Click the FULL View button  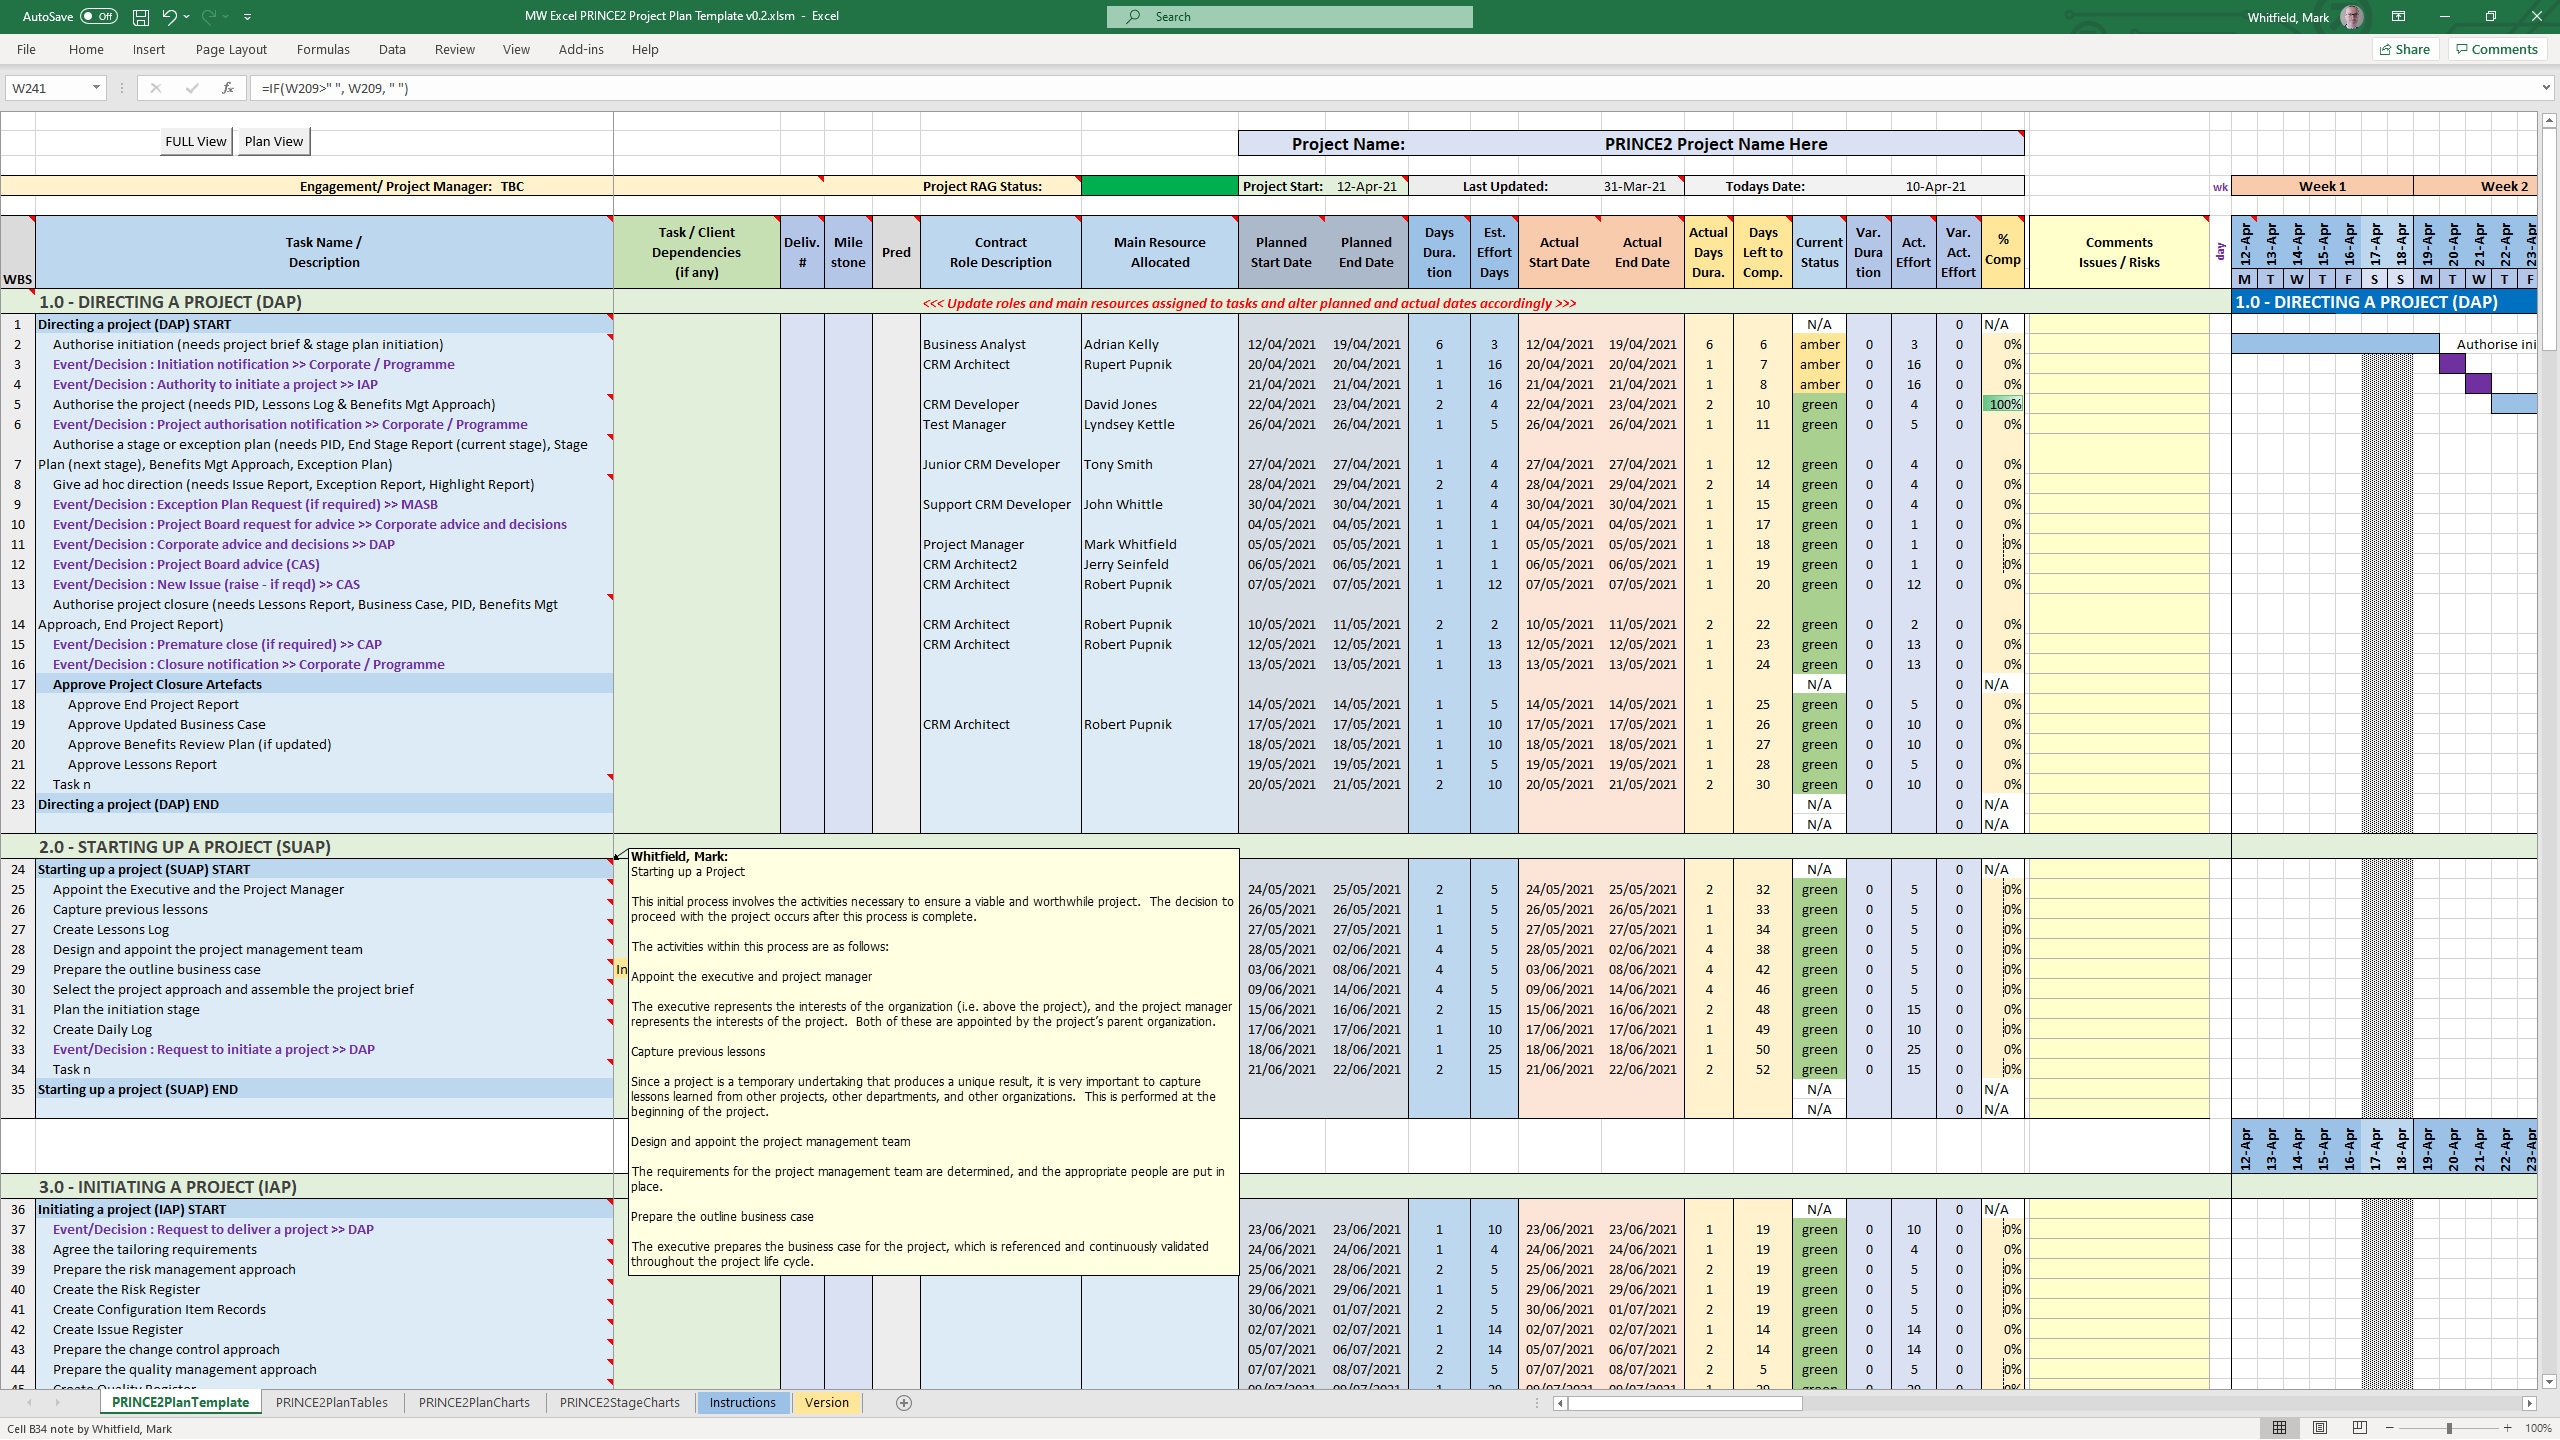click(196, 141)
